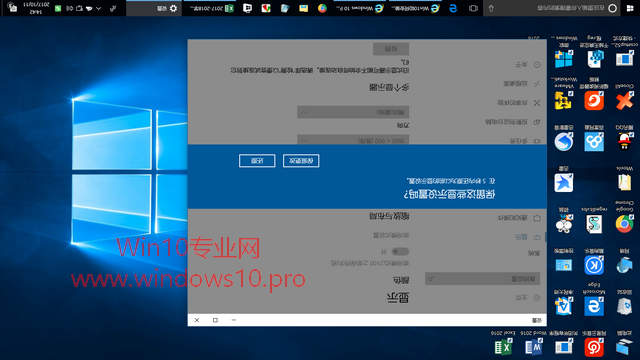The image size is (640, 360).
Task: Click the taskbar search input box
Action: (x=551, y=8)
